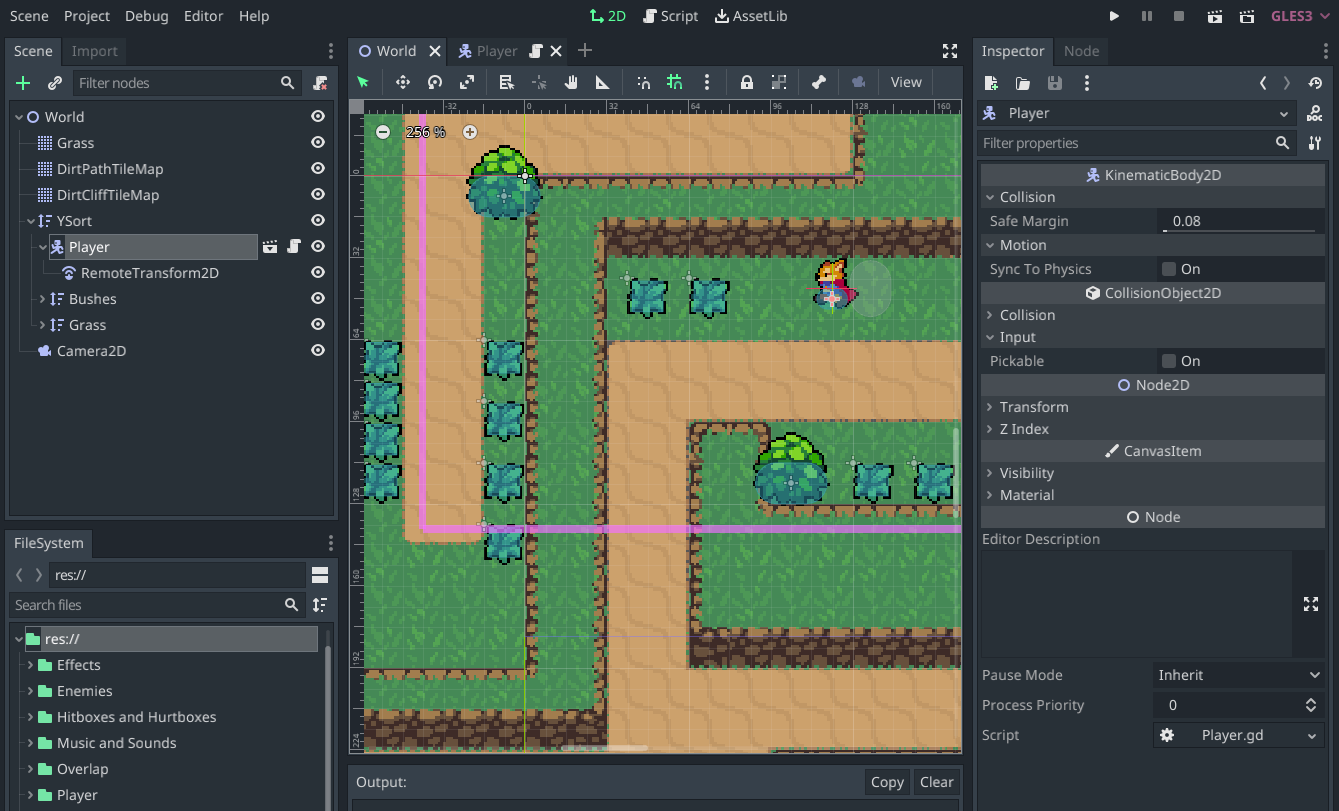The height and width of the screenshot is (811, 1339).
Task: Activate the Scale Mode tool
Action: coord(467,82)
